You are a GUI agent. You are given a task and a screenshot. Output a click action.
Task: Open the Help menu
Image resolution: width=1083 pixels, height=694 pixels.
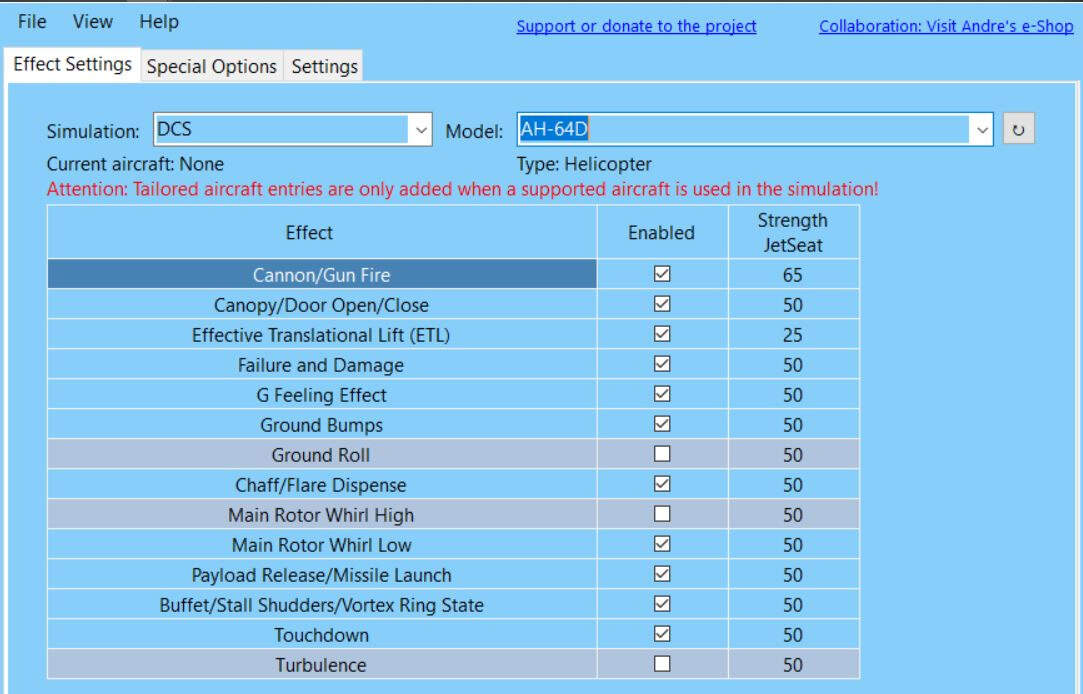point(158,21)
